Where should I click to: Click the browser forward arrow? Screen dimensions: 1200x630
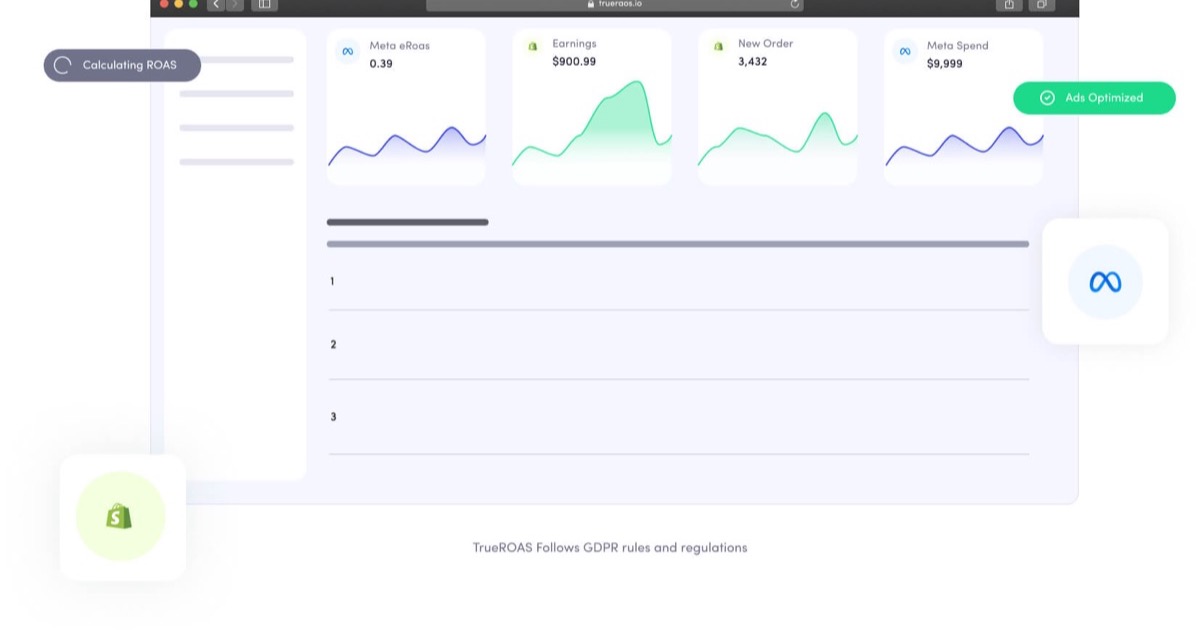click(x=235, y=4)
